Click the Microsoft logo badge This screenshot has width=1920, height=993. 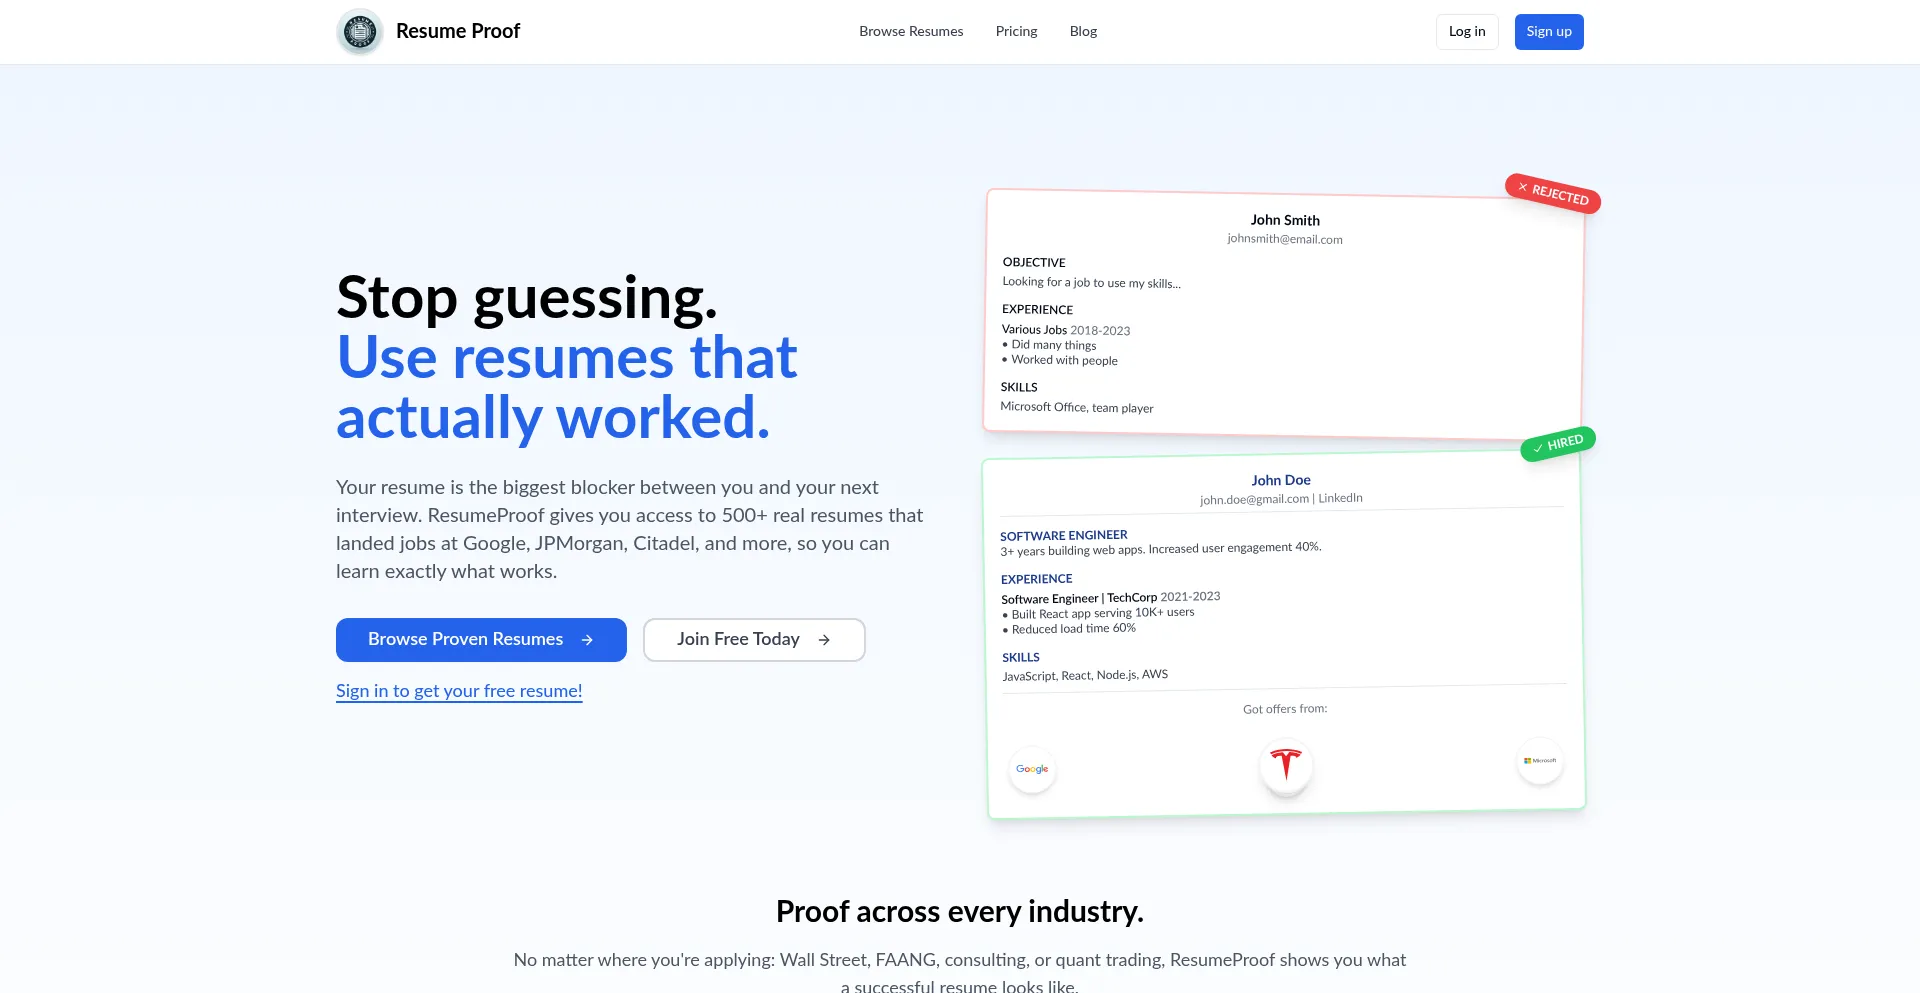point(1540,761)
